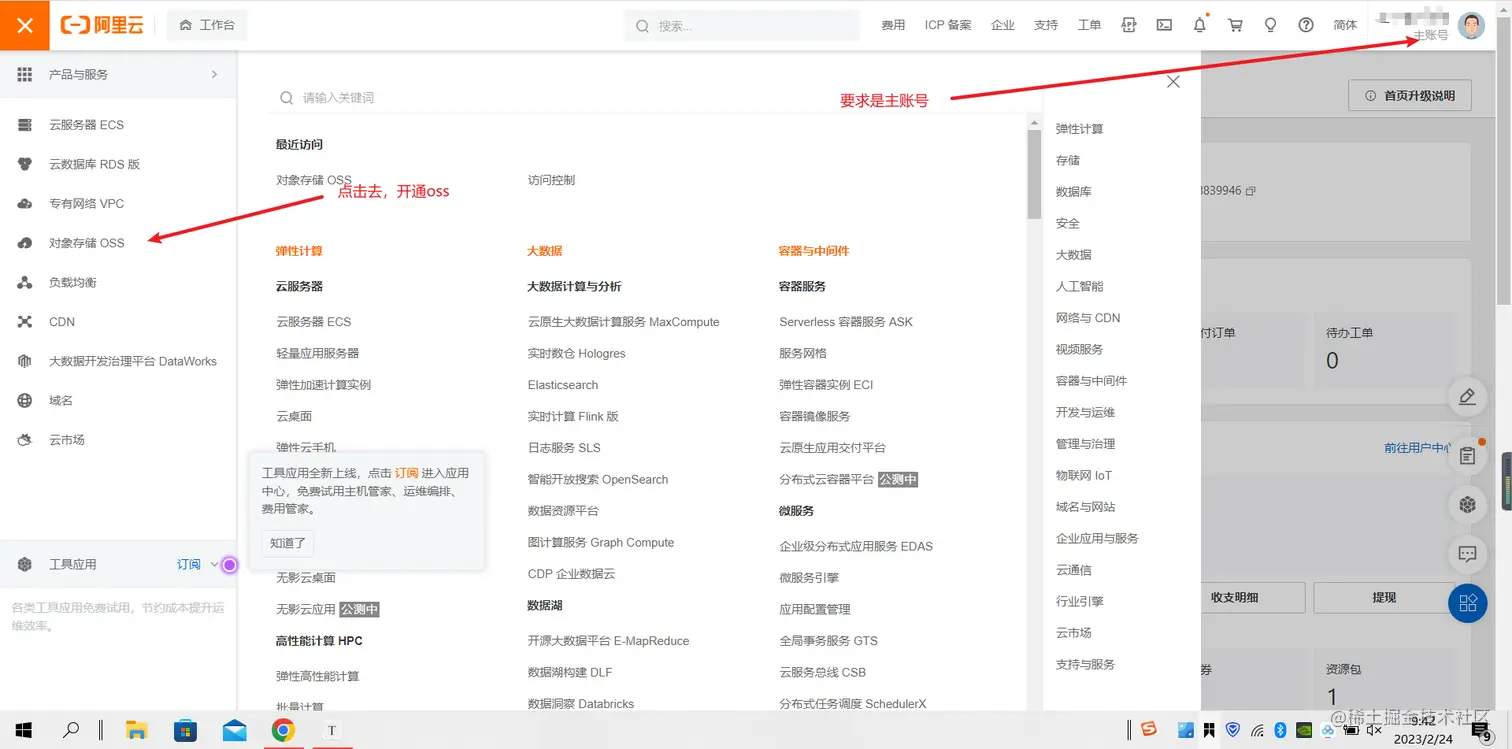Open Chrome from the taskbar

[283, 731]
